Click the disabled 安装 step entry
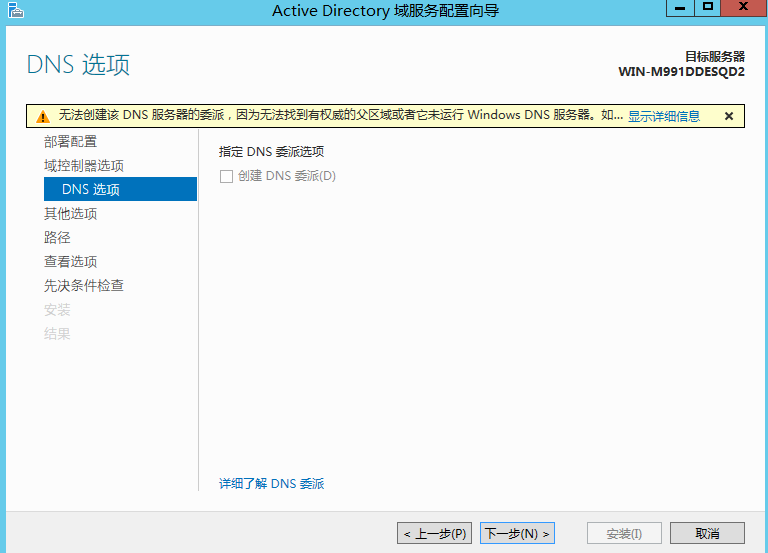768x553 pixels. 57,310
